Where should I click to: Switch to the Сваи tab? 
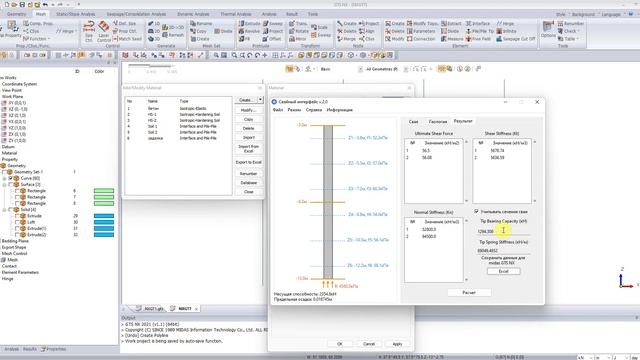[413, 122]
